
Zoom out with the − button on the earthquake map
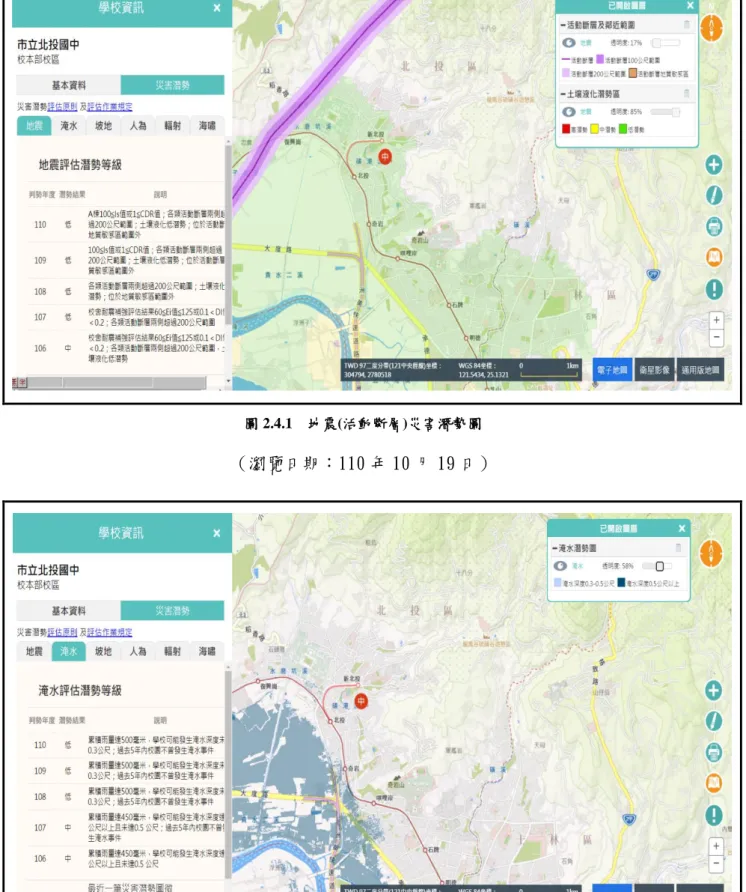pyautogui.click(x=716, y=337)
